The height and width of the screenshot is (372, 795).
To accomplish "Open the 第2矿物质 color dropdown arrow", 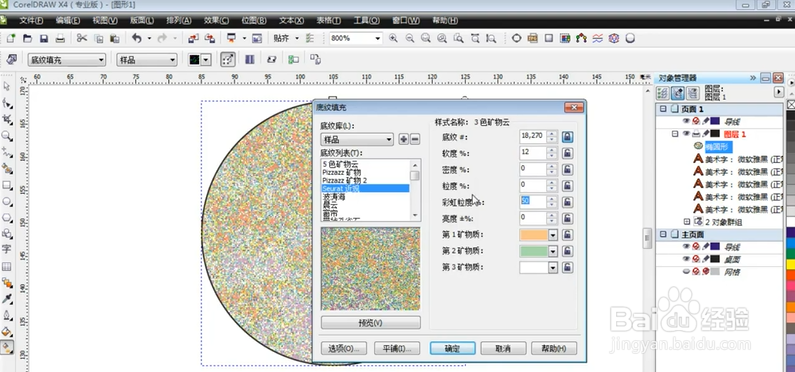I will (x=553, y=251).
